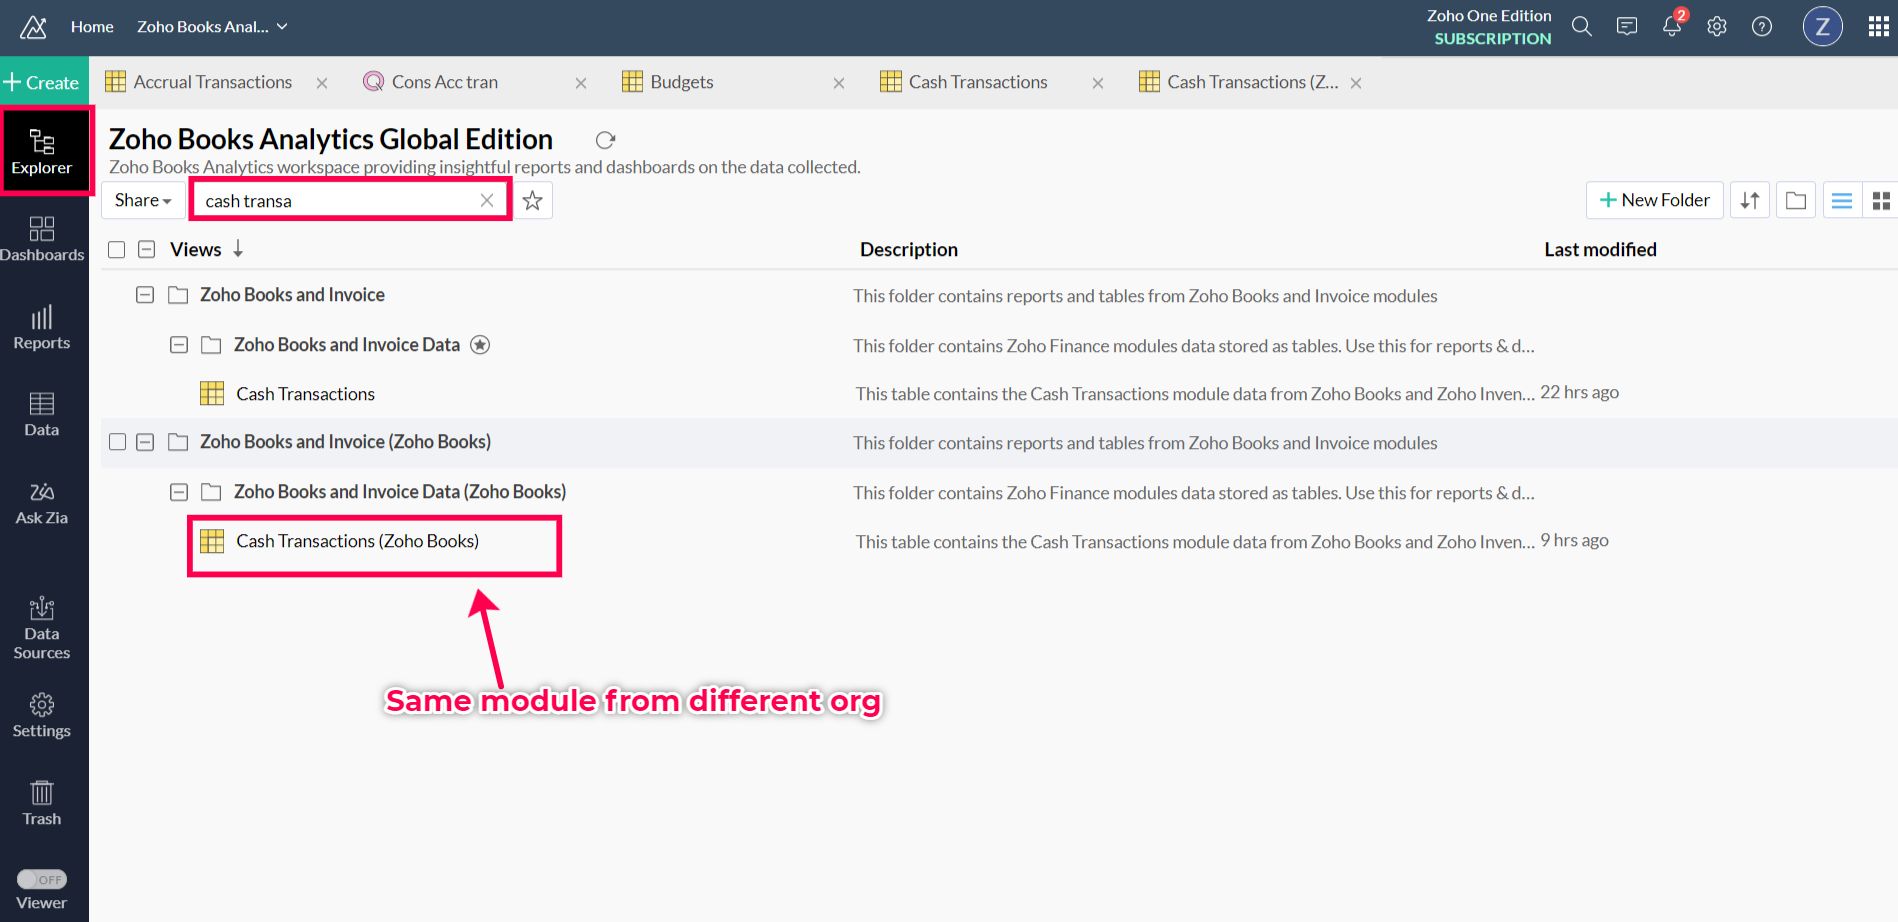Screen dimensions: 1898x922
Task: Close the Cash Transactions (Z... tab
Action: tap(1356, 83)
